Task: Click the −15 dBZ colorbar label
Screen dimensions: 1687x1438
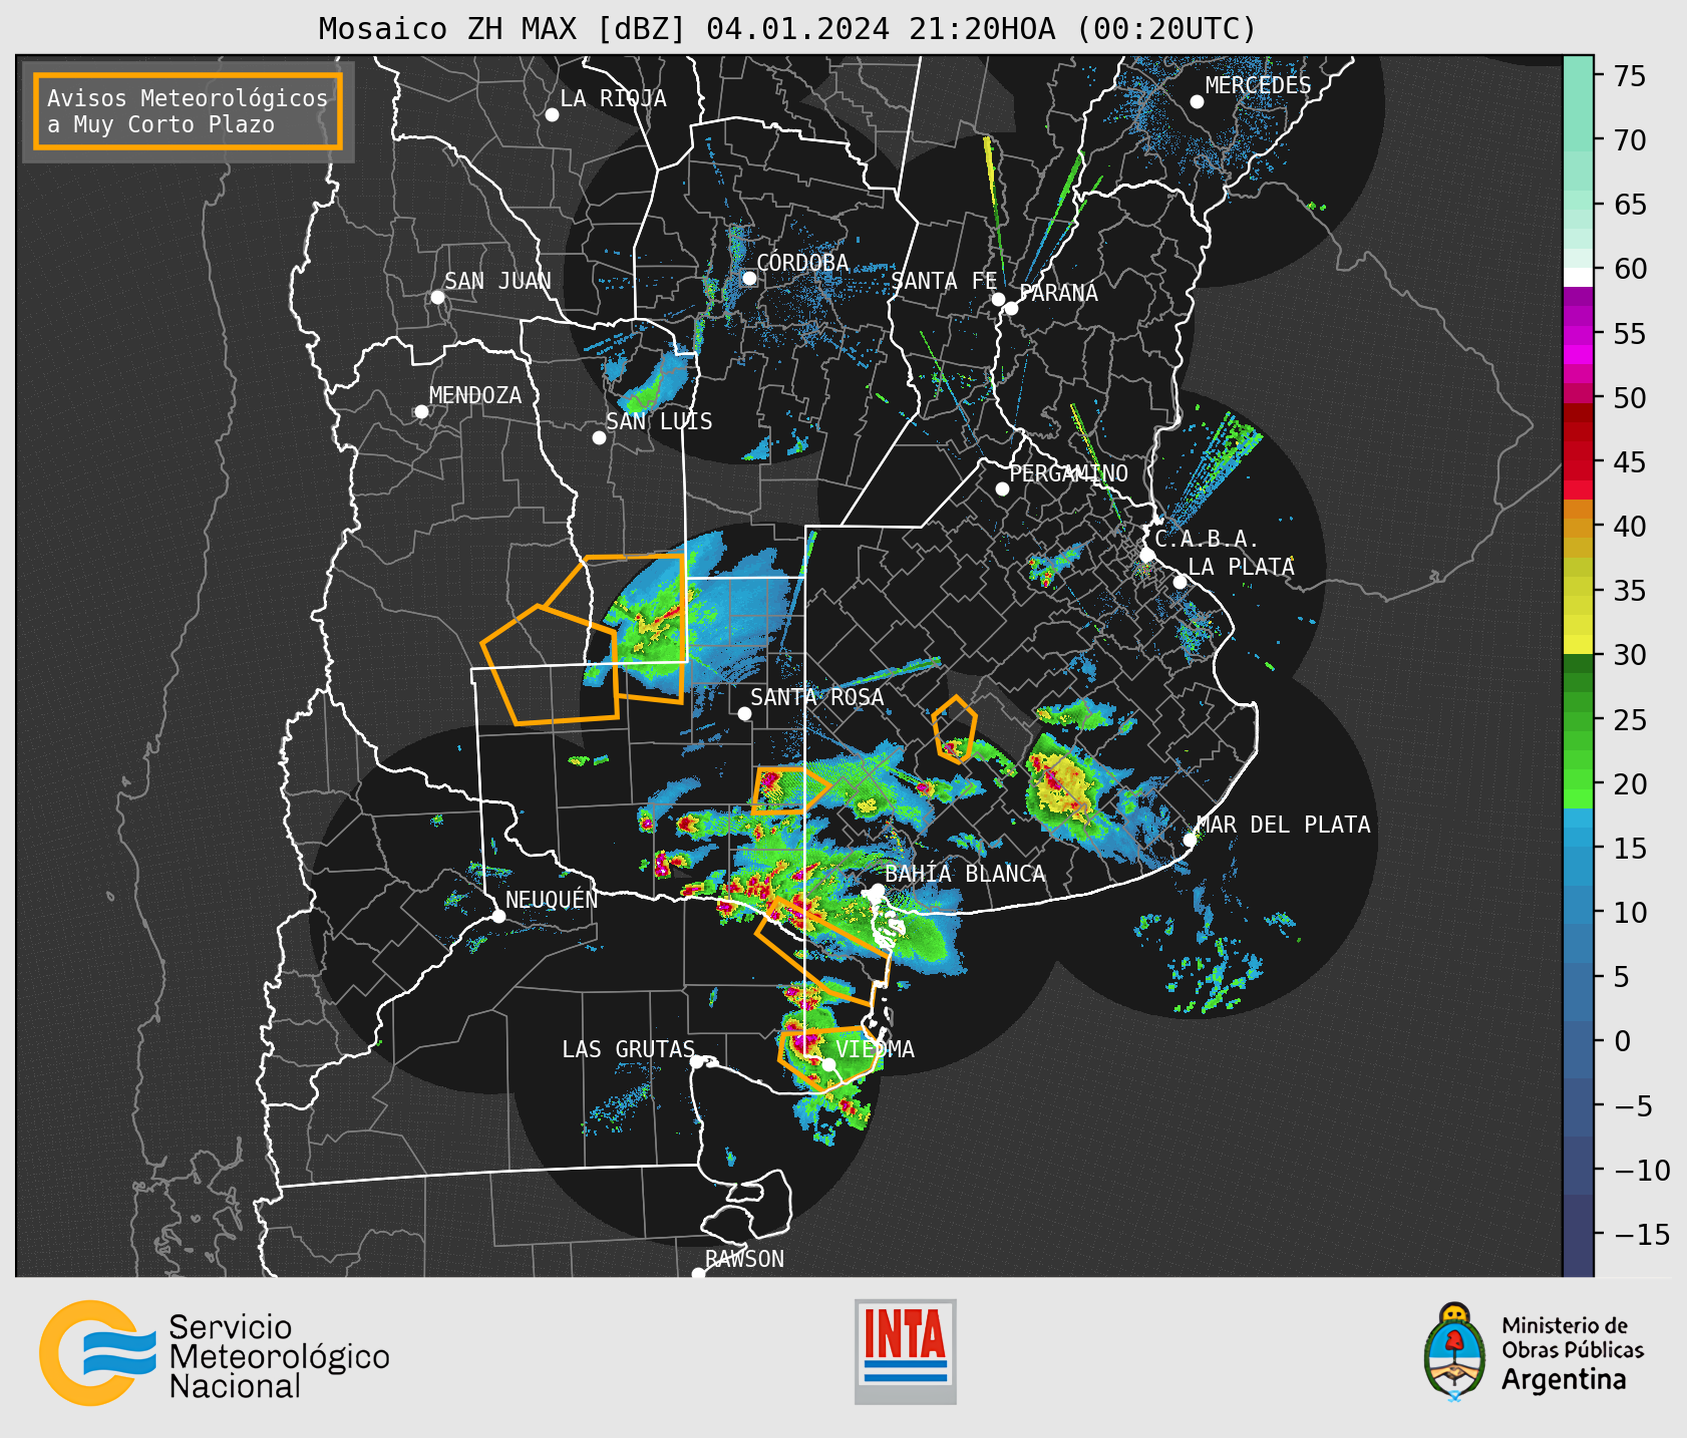Action: 1642,1234
